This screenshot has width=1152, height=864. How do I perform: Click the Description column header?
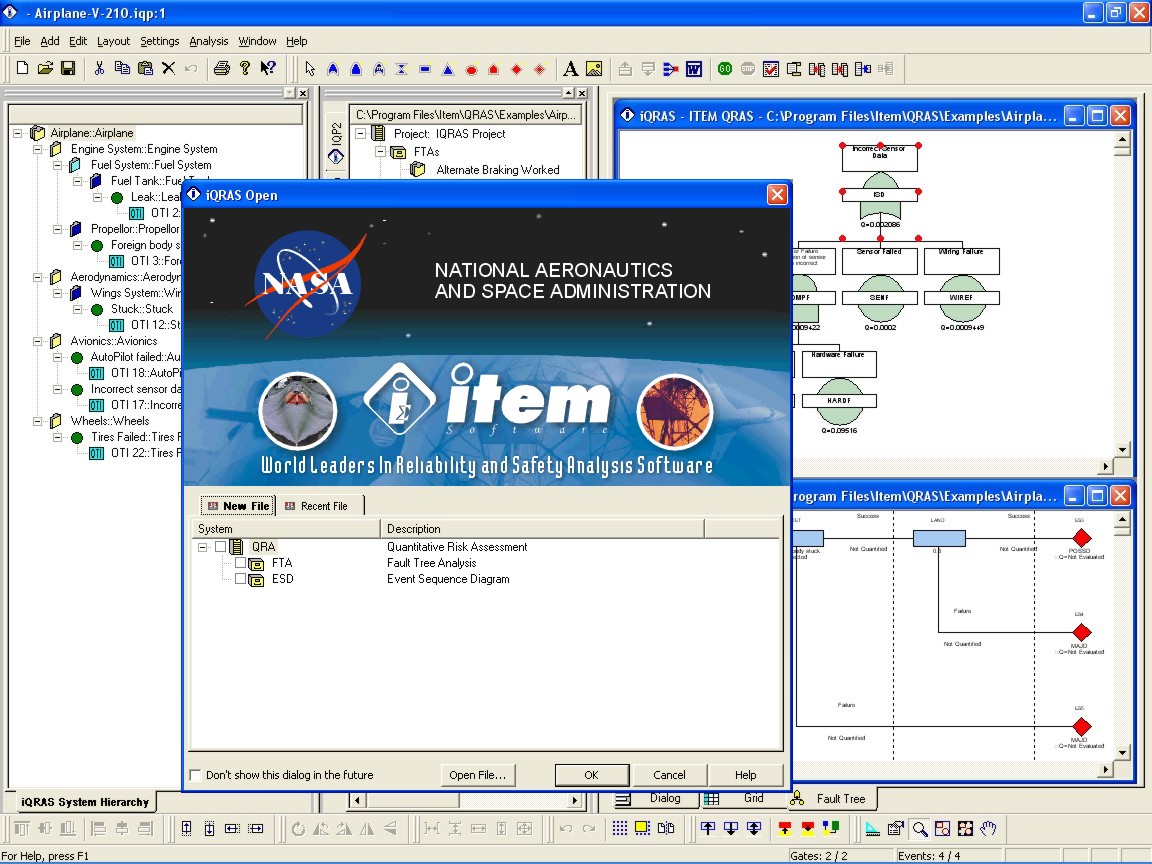pyautogui.click(x=542, y=529)
